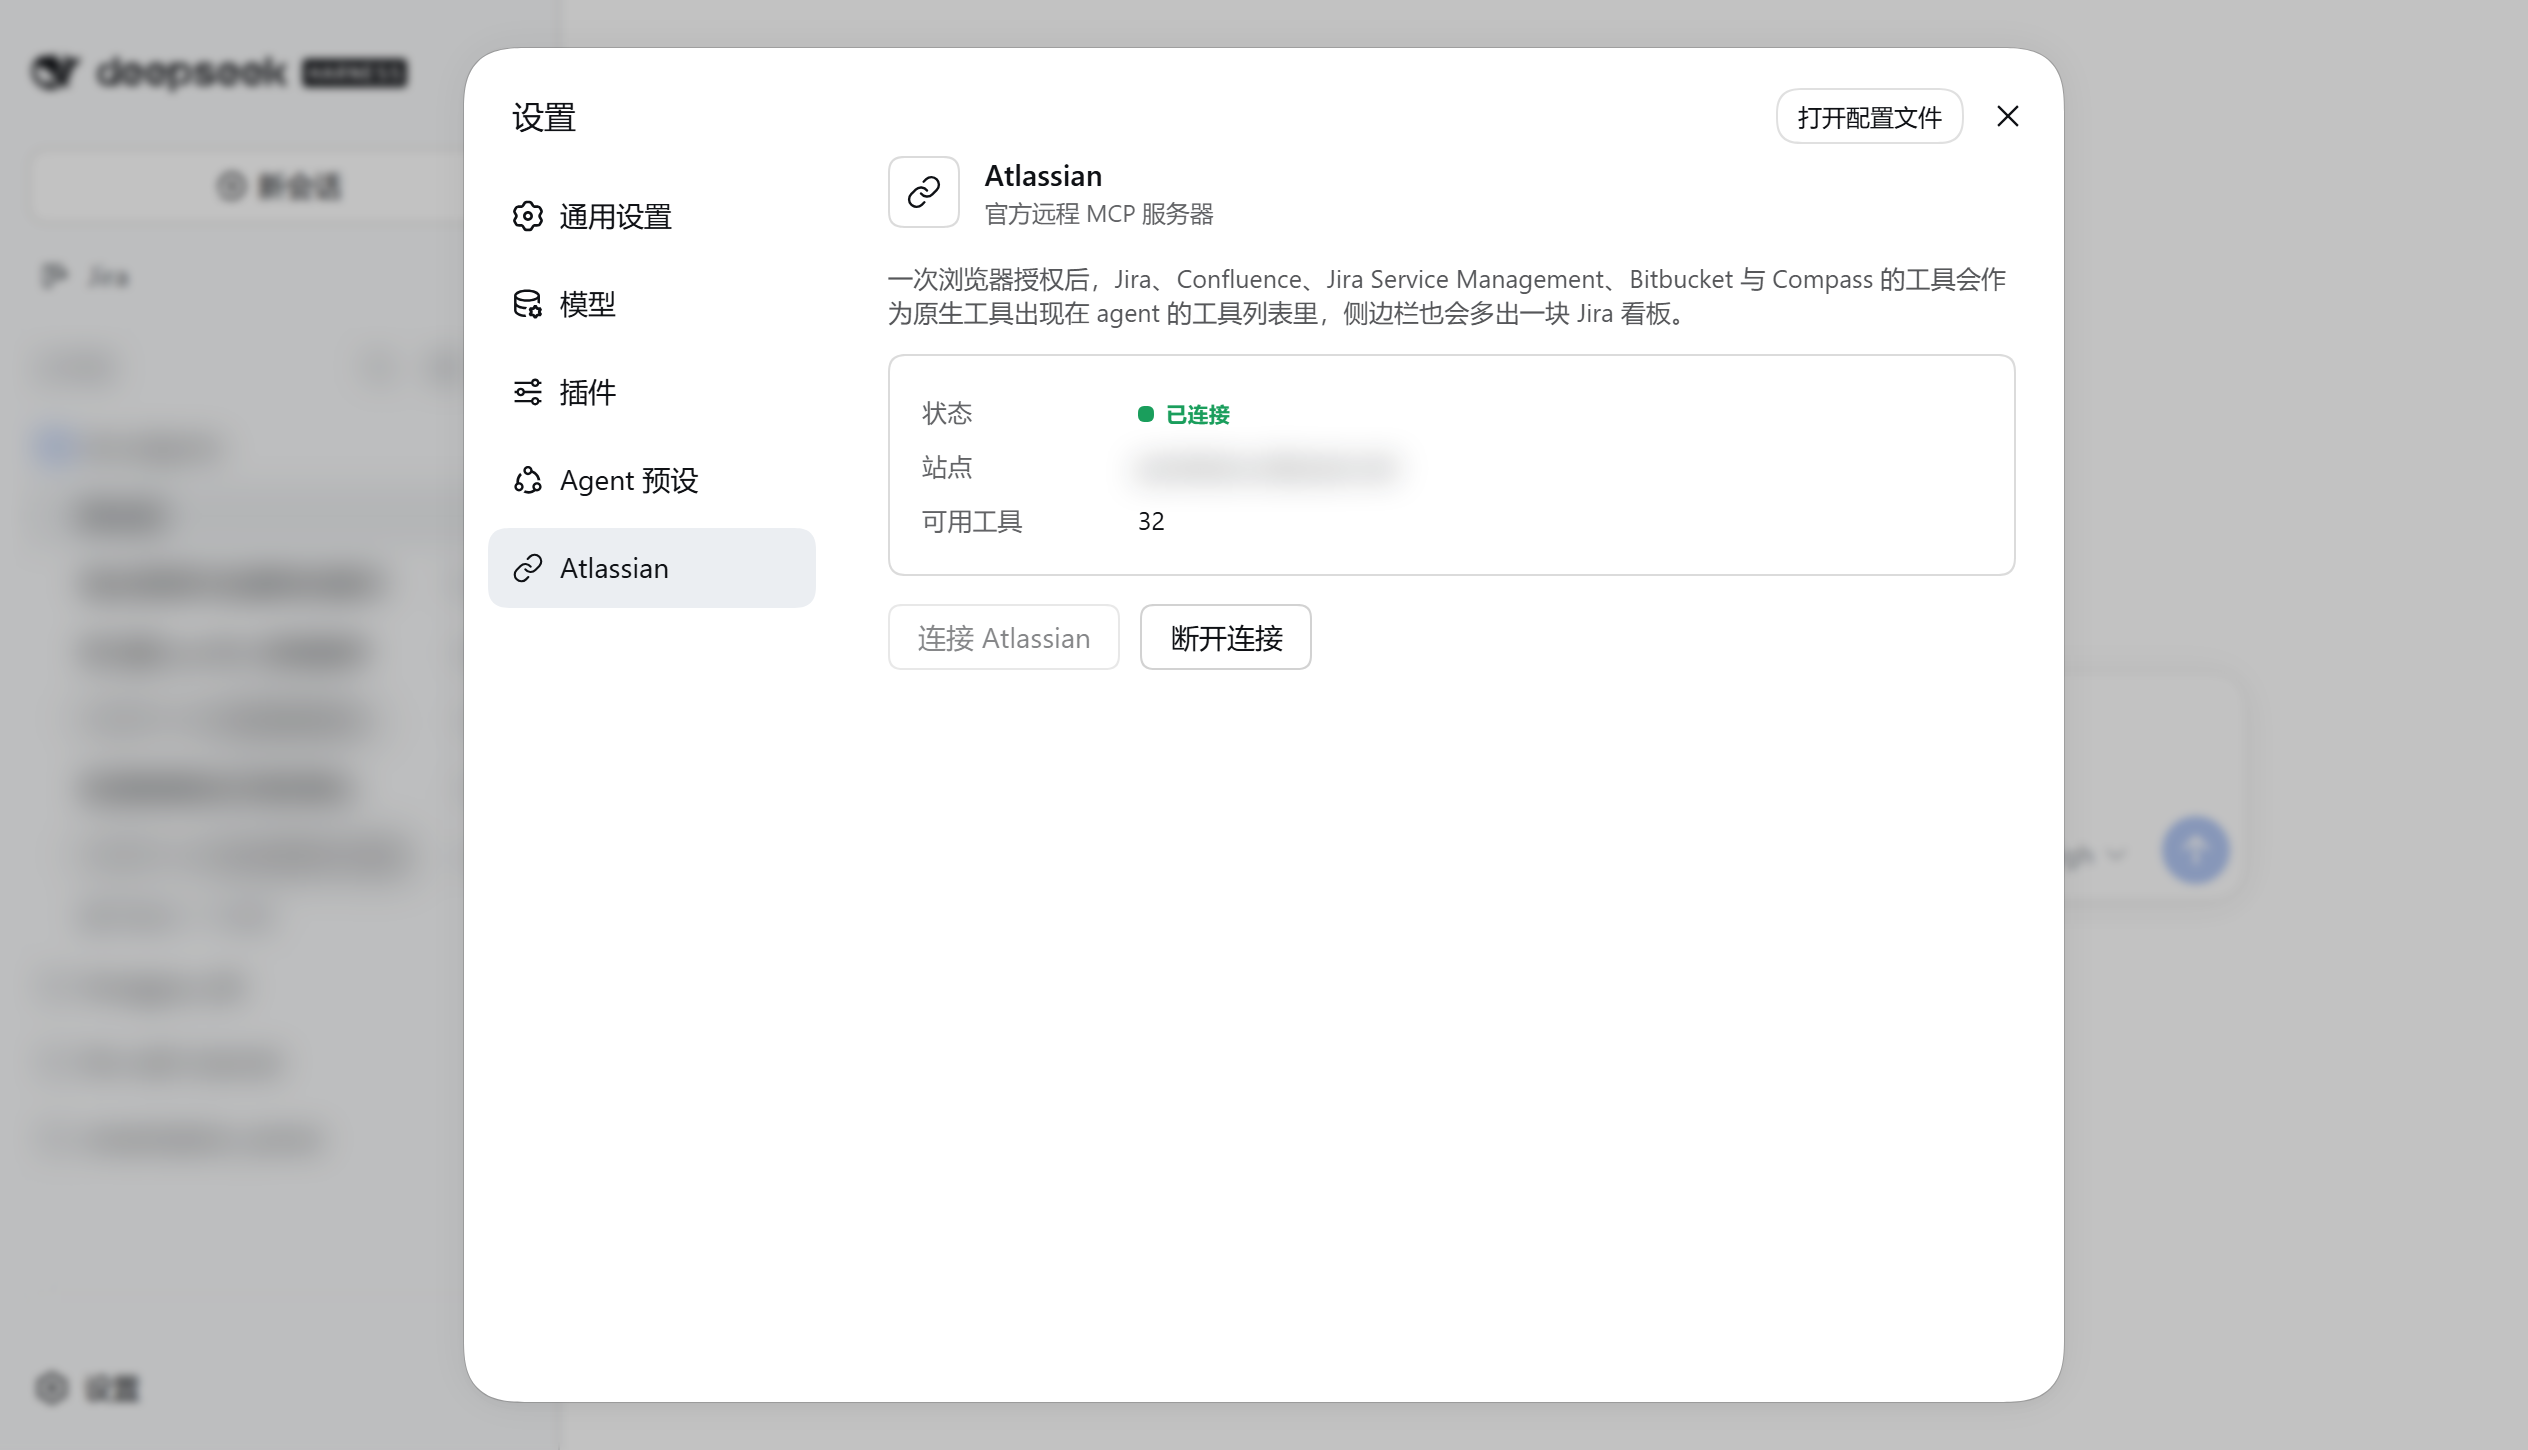This screenshot has height=1450, width=2528.
Task: Click the Atlassian heading title
Action: tap(1043, 176)
